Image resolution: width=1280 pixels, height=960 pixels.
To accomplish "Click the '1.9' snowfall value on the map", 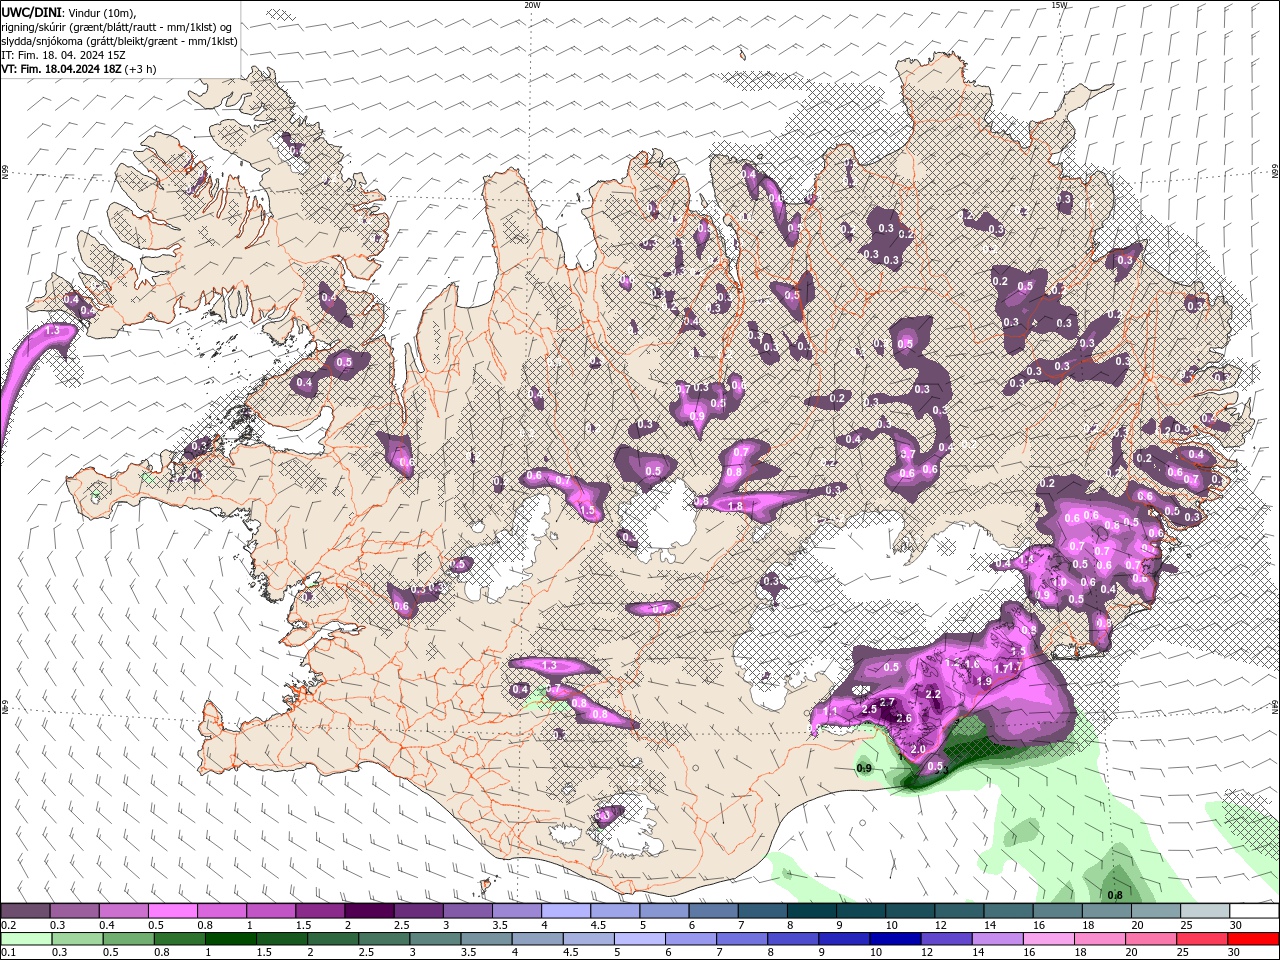I will tap(983, 682).
